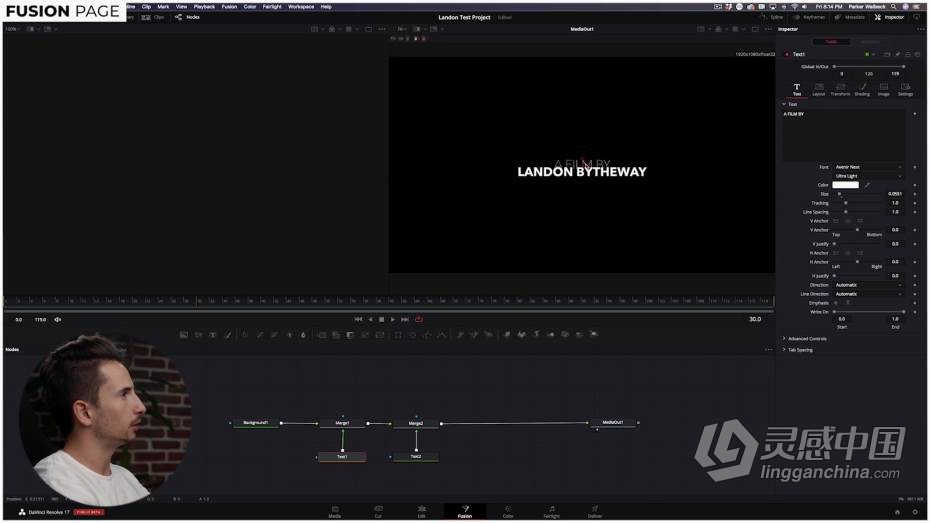Toggle the Clips panel button
Screen dimensions: 930x523
point(153,17)
